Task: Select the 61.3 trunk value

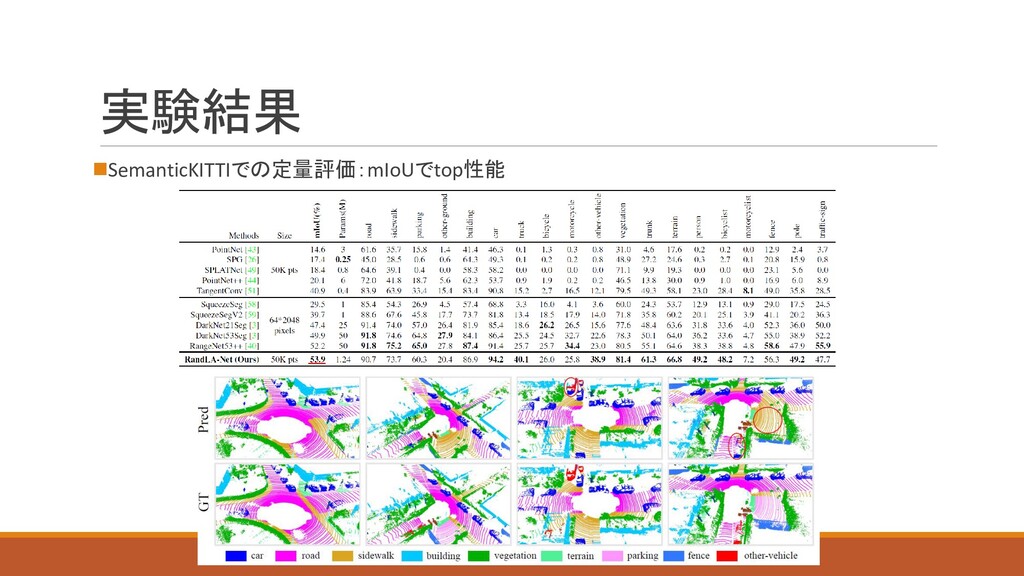Action: (x=648, y=359)
